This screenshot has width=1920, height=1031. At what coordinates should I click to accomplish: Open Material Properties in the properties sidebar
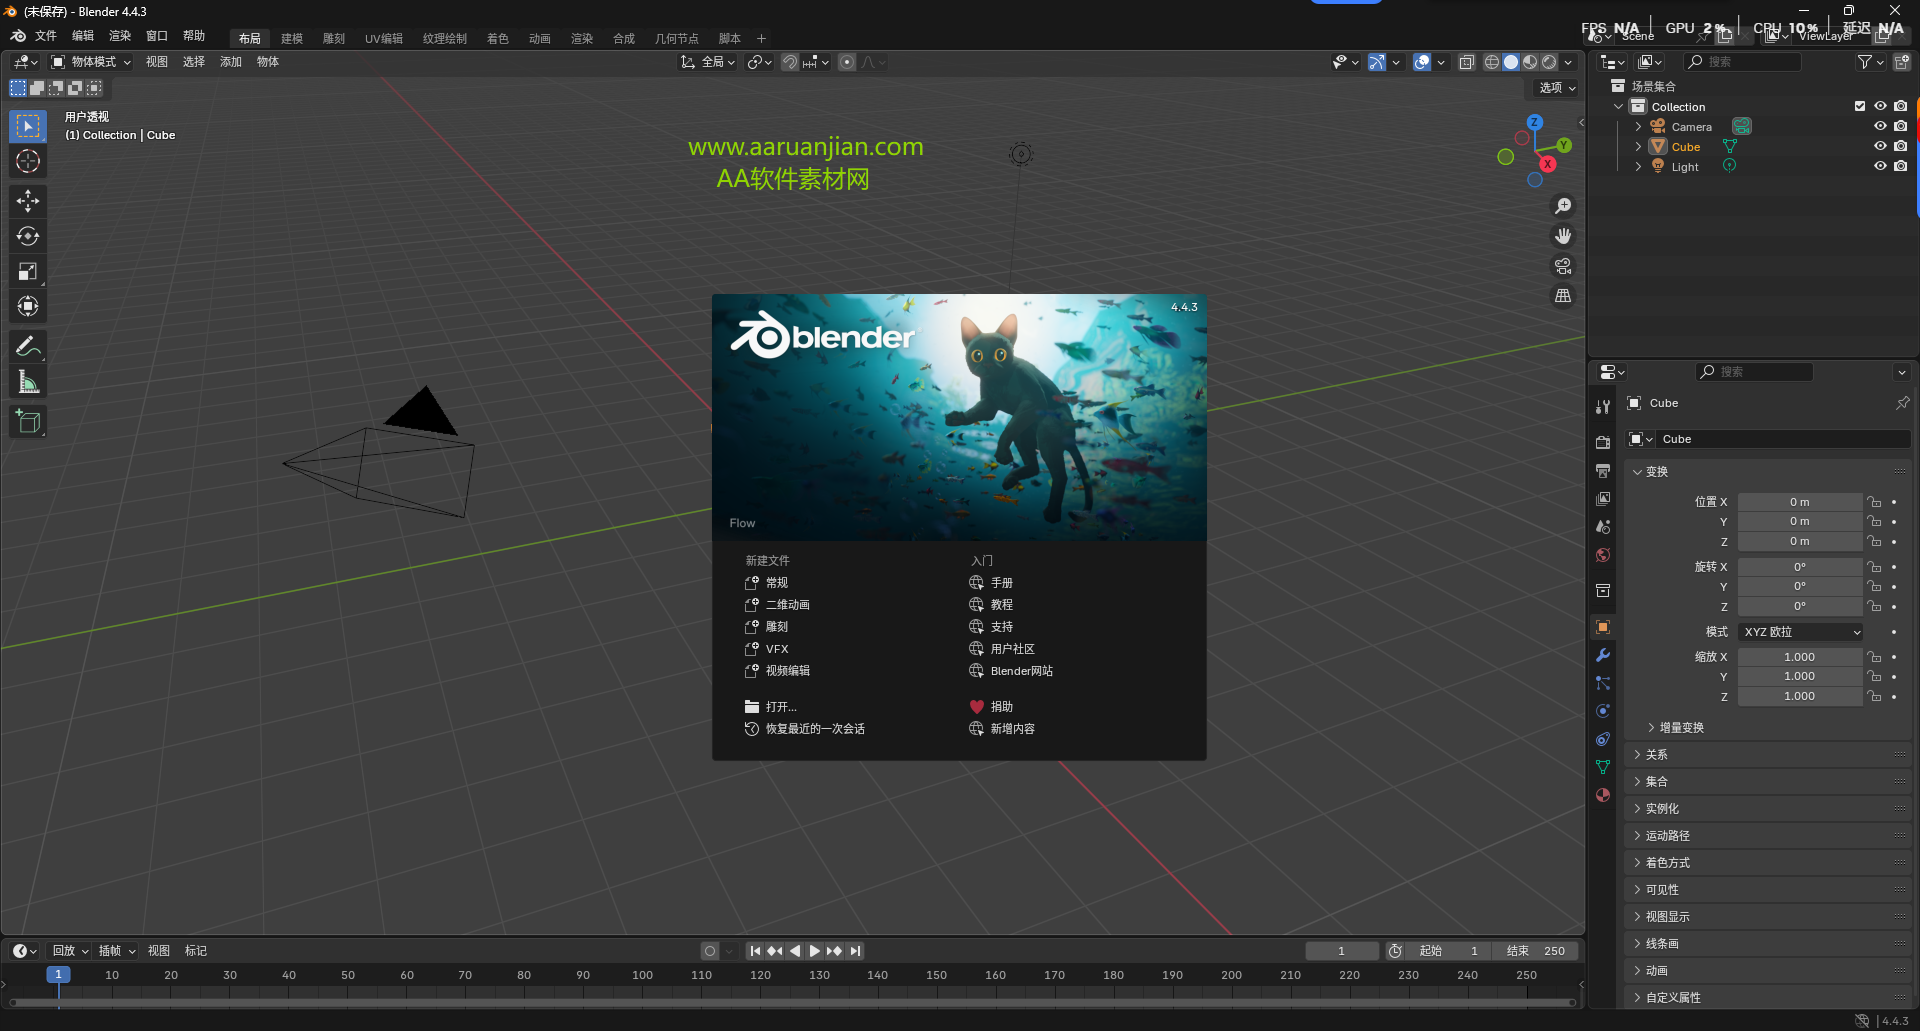point(1602,795)
